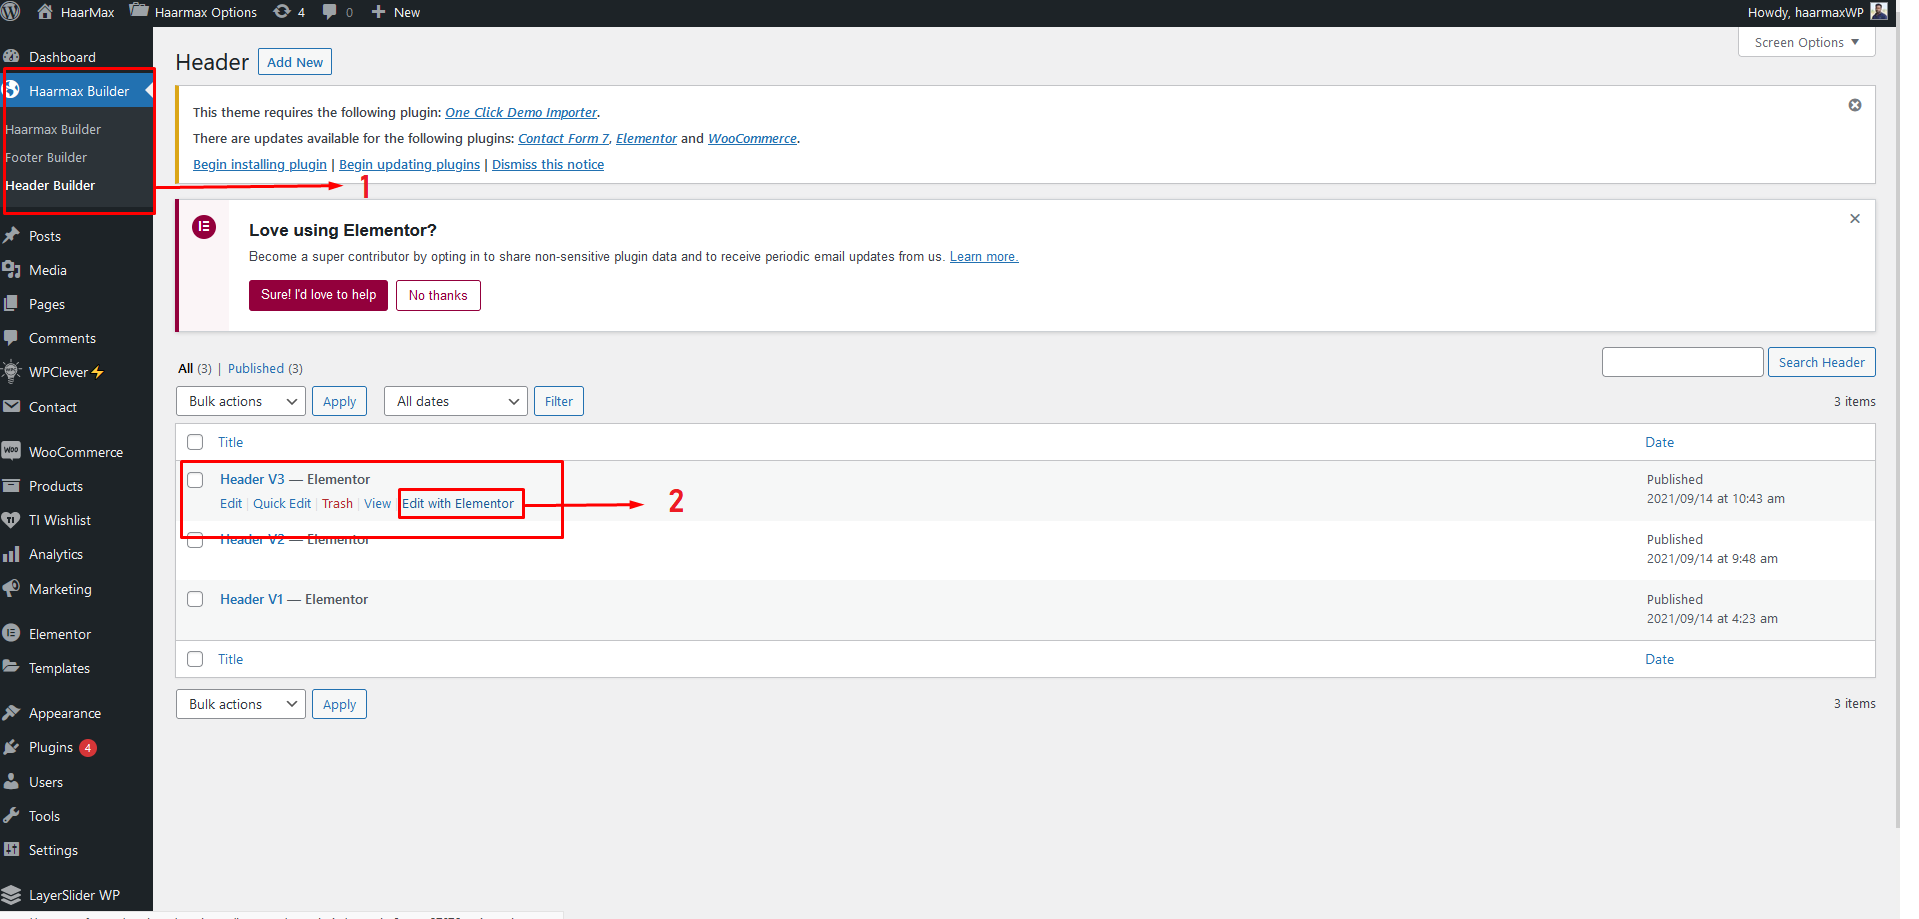Click the plus New icon in admin bar
The image size is (1919, 919).
(x=378, y=12)
